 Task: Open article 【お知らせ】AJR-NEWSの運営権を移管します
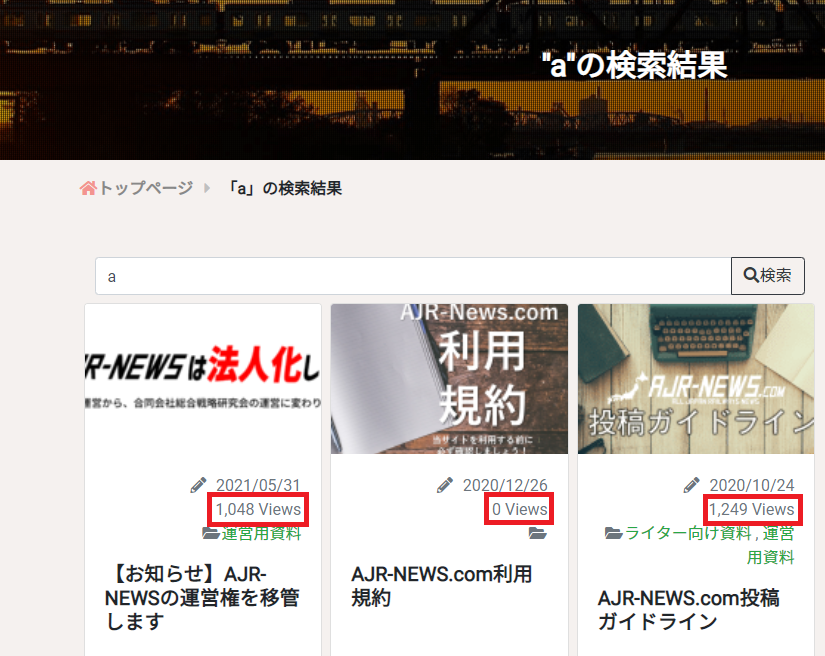[202, 597]
